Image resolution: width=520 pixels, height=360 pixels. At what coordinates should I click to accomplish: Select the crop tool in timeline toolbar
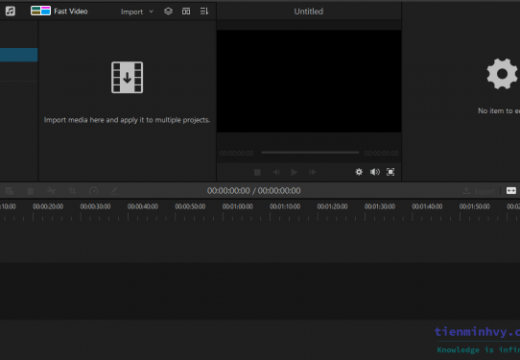point(72,191)
